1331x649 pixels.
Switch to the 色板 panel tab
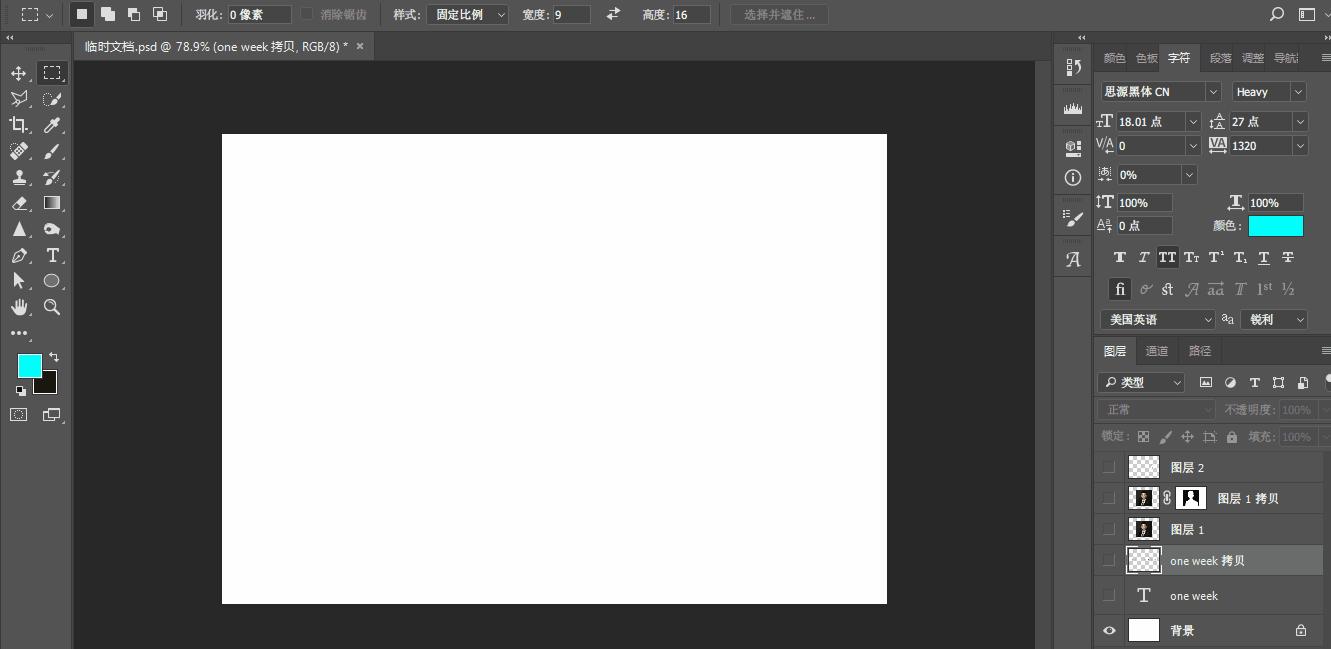(x=1147, y=58)
